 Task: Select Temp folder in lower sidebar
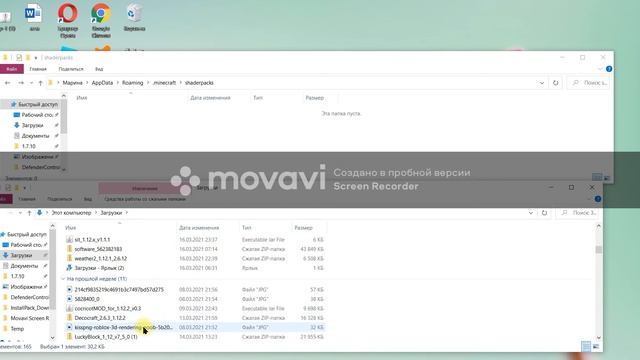pyautogui.click(x=17, y=329)
